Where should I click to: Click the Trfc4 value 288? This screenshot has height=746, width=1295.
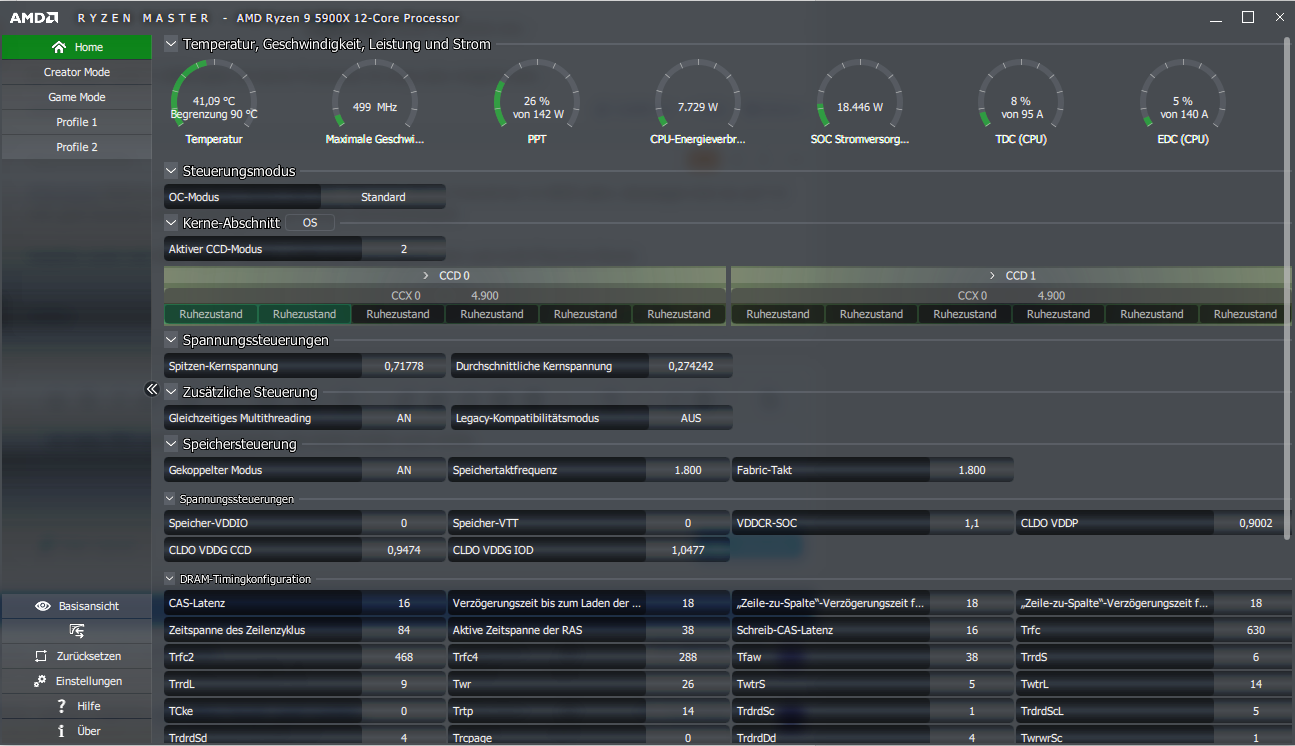688,657
